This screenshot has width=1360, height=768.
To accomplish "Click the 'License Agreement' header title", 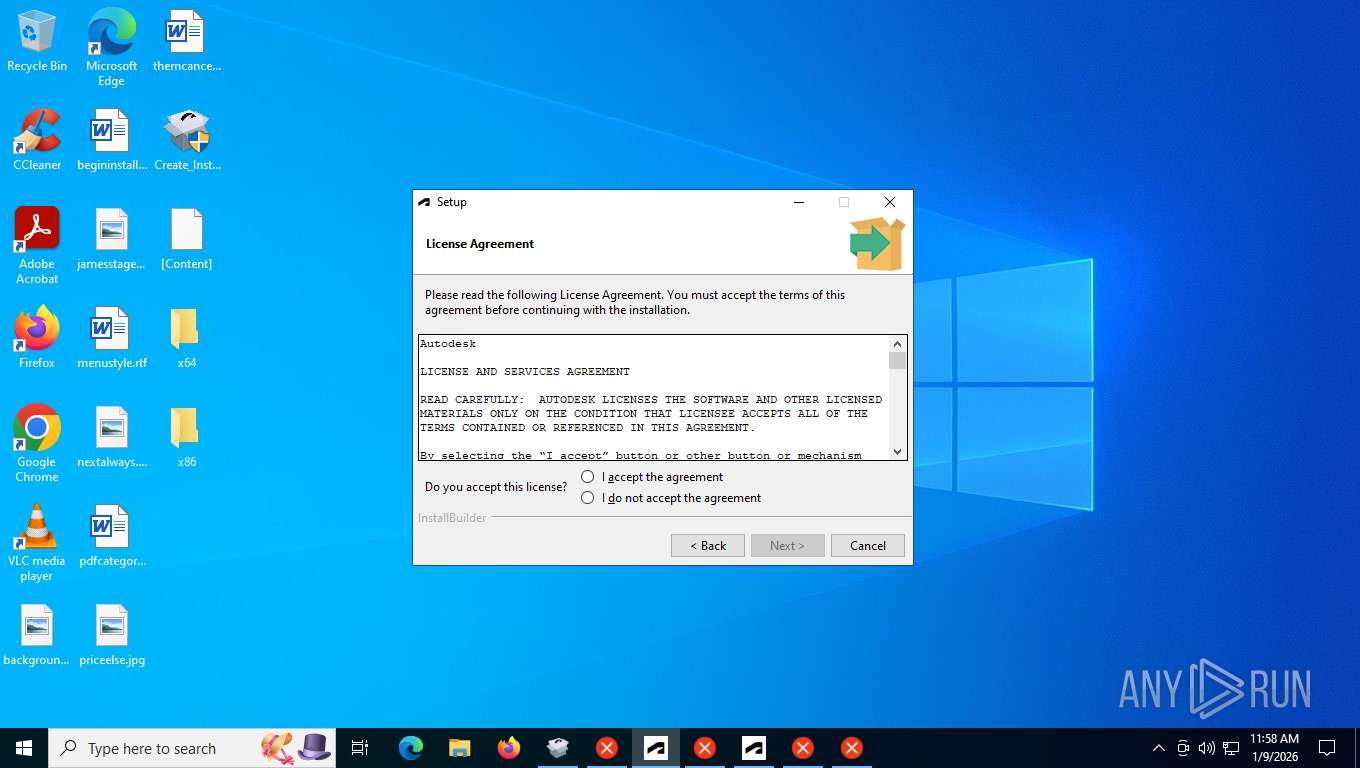I will [480, 243].
